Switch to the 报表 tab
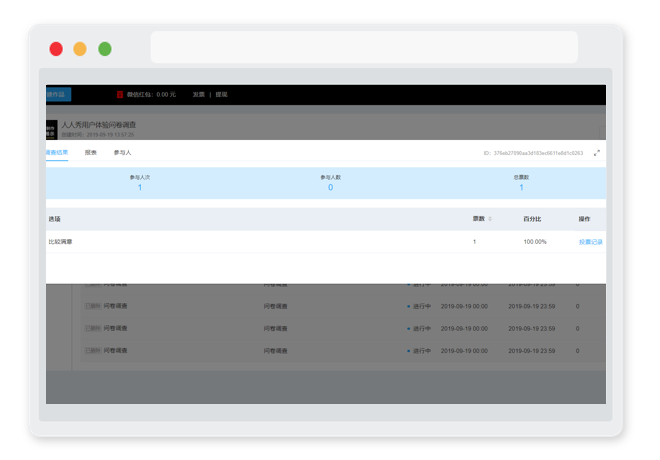 point(90,152)
